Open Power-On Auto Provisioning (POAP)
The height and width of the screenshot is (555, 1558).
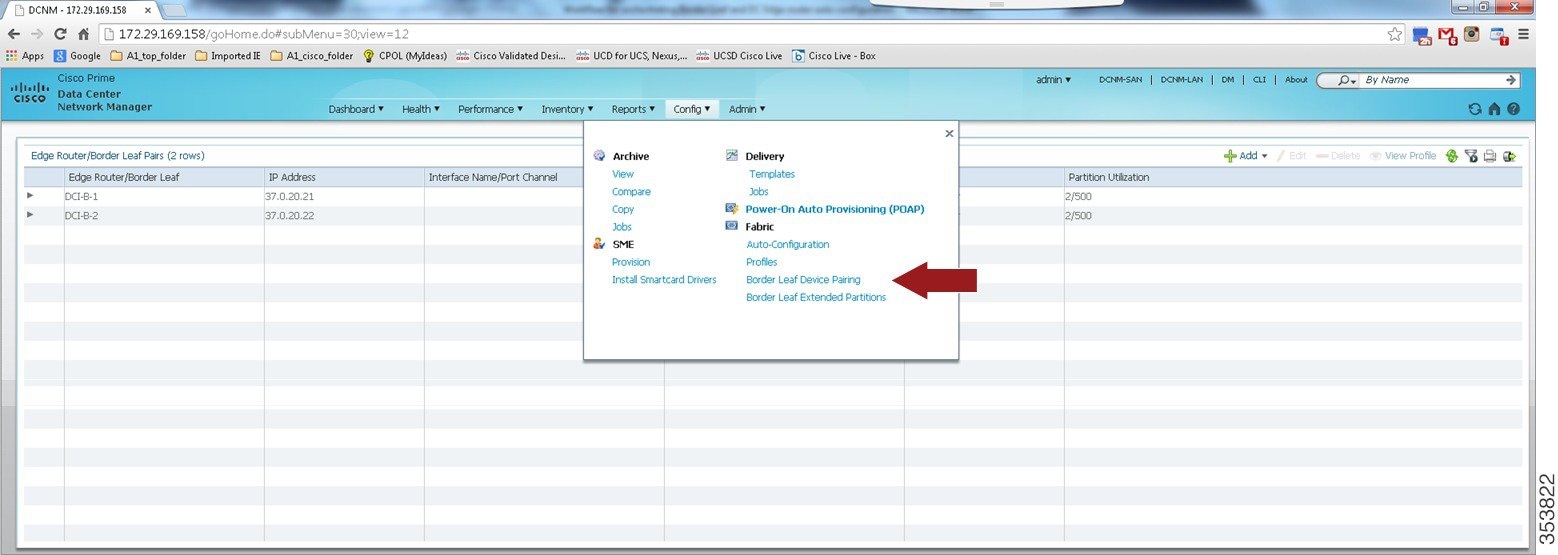pyautogui.click(x=835, y=209)
